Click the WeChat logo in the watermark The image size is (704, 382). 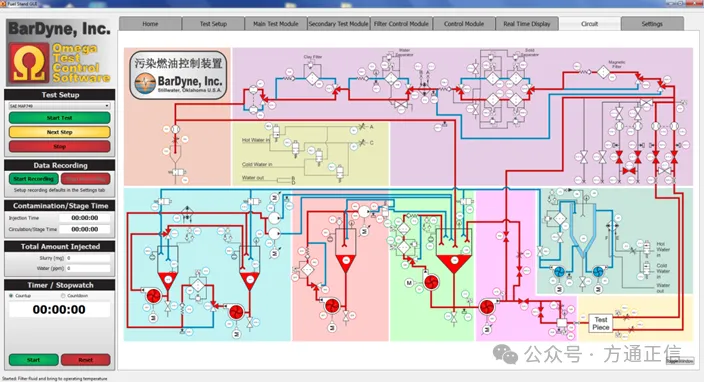(x=506, y=354)
